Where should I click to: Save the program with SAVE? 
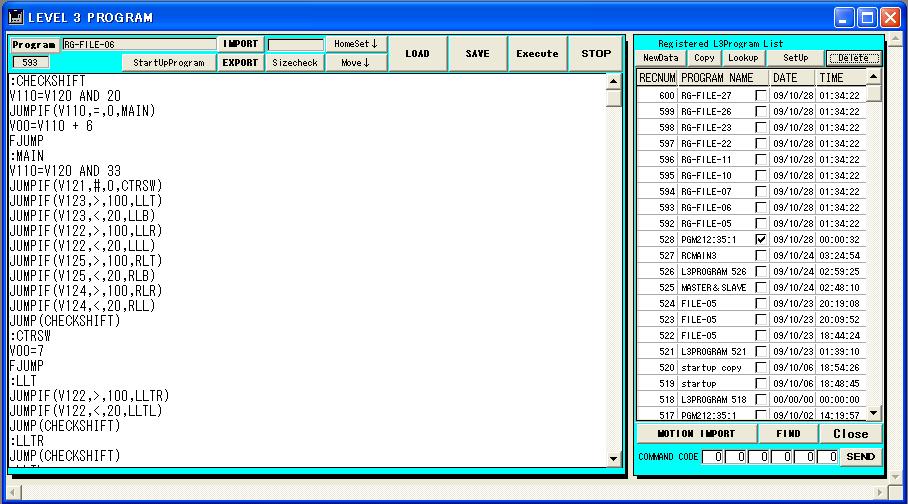(477, 53)
